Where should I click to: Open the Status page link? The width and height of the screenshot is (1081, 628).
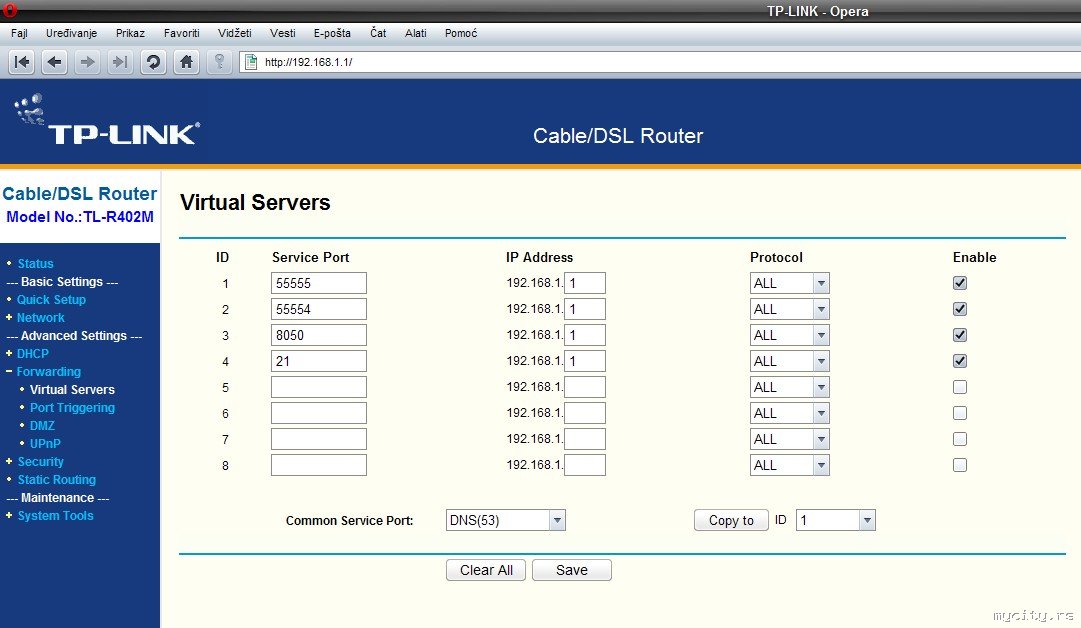(x=35, y=263)
